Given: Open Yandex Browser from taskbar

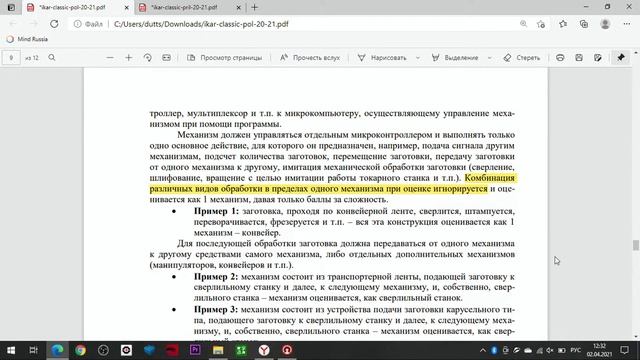Looking at the screenshot, I should (264, 350).
